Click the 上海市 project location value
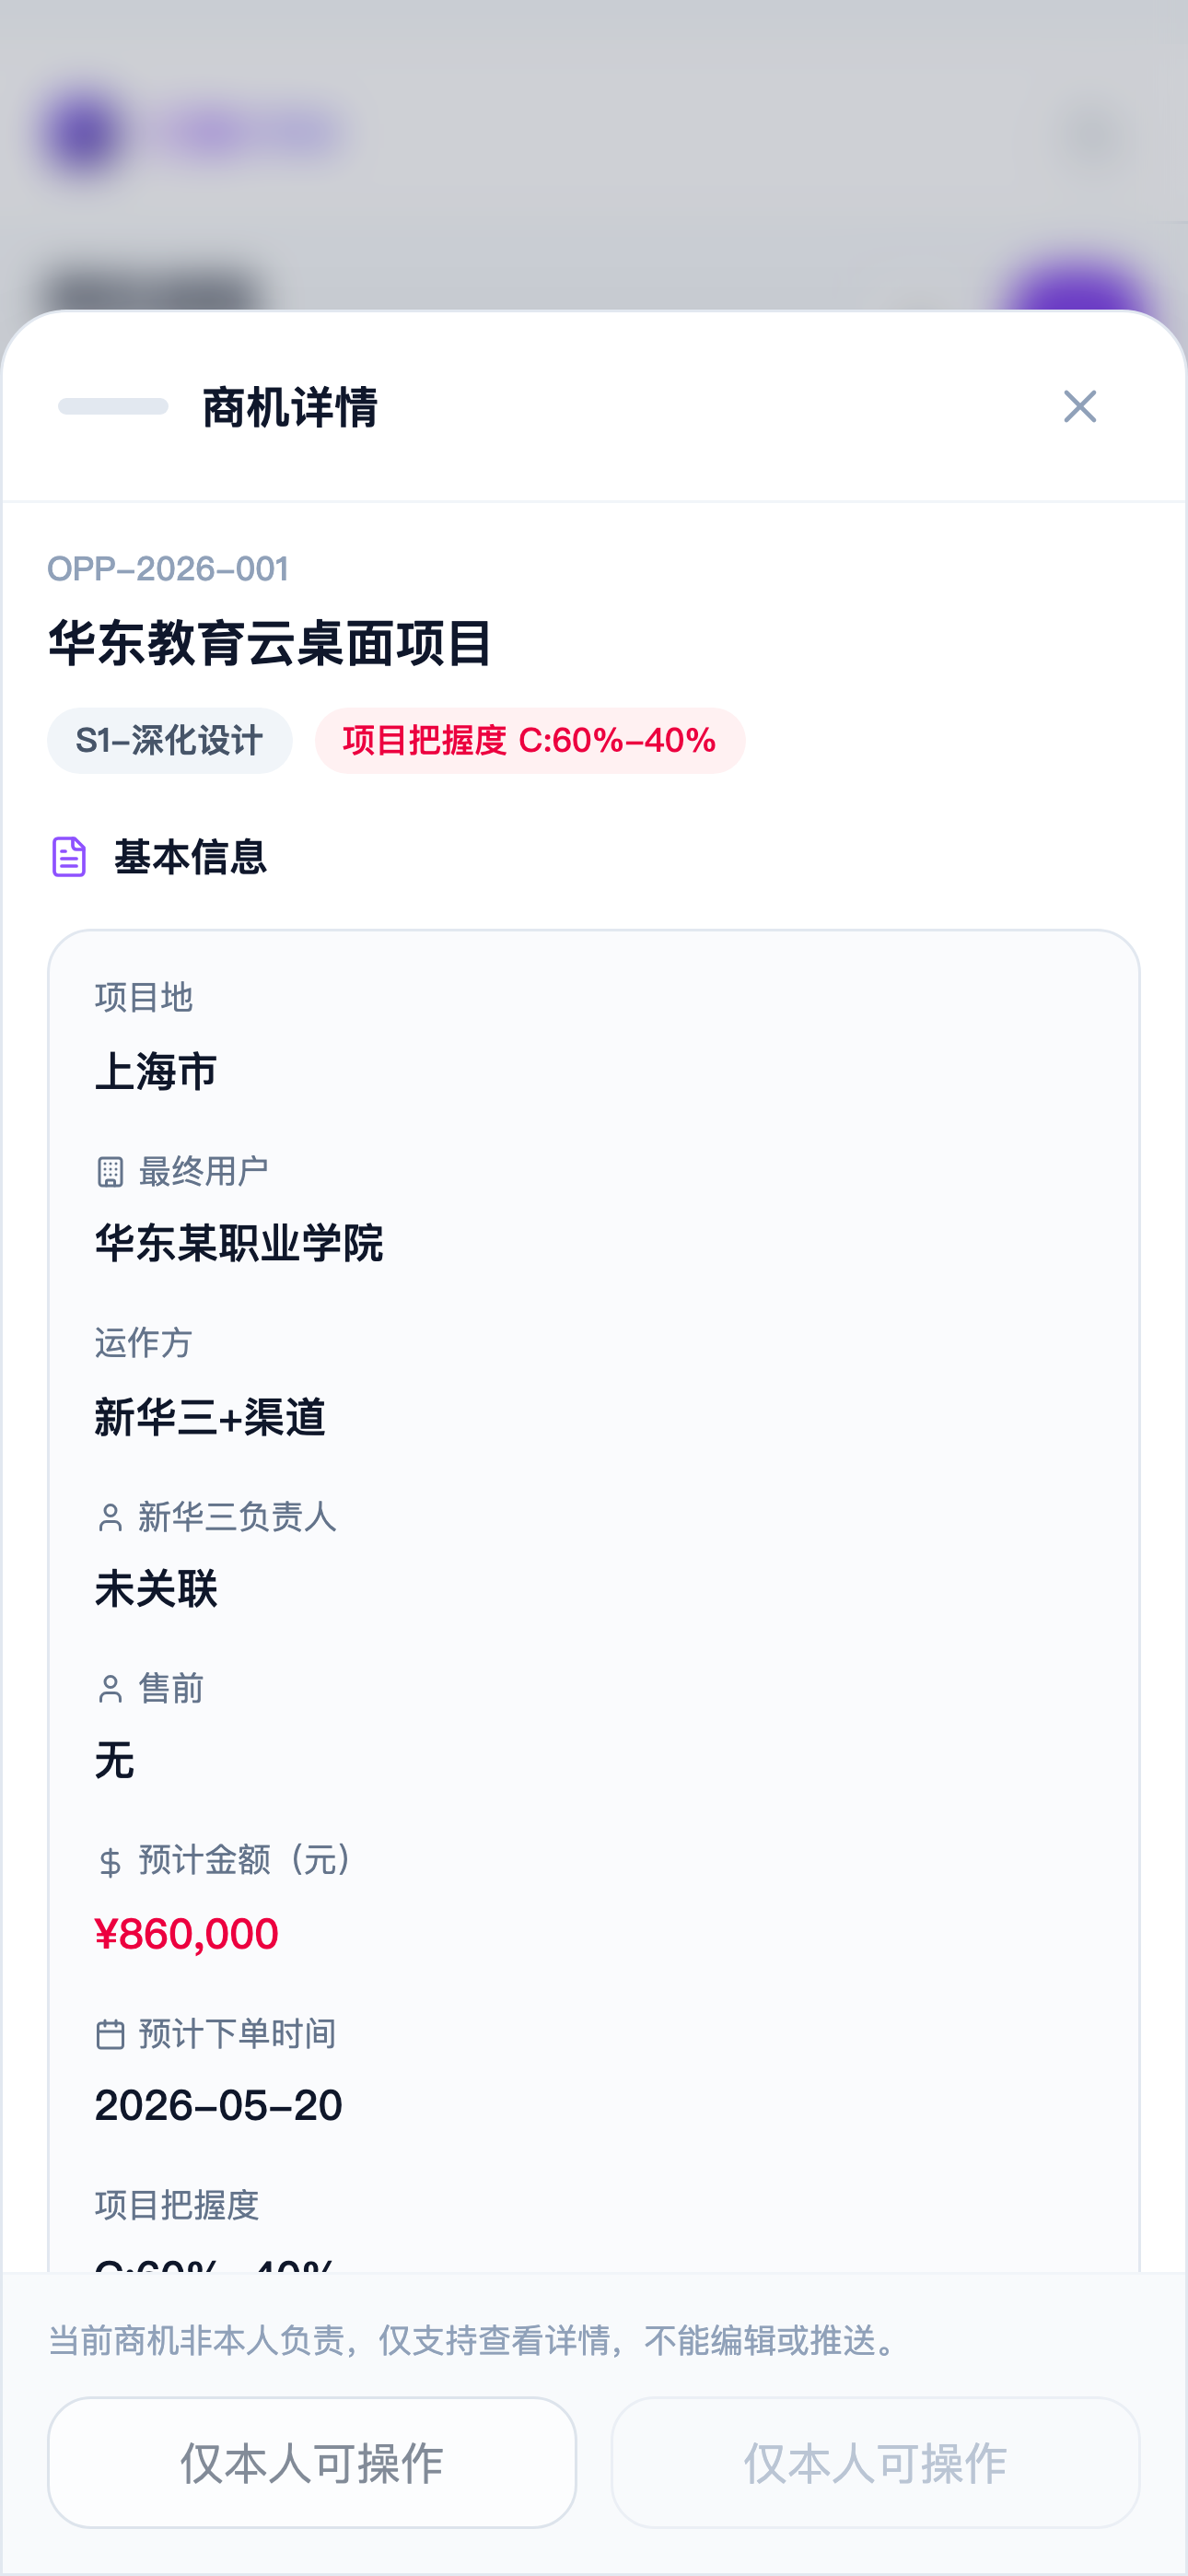This screenshot has height=2576, width=1188. coord(156,1071)
